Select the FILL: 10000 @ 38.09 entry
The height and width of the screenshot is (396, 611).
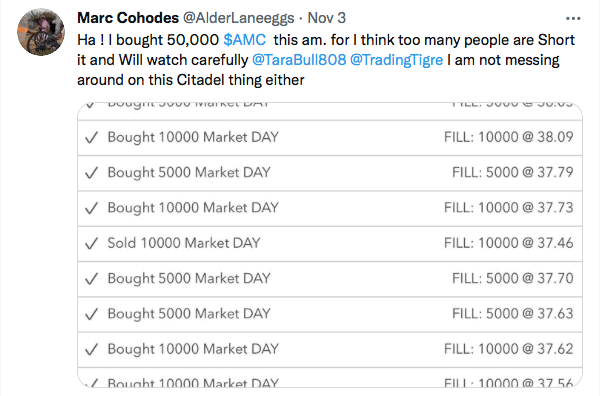[x=509, y=137]
